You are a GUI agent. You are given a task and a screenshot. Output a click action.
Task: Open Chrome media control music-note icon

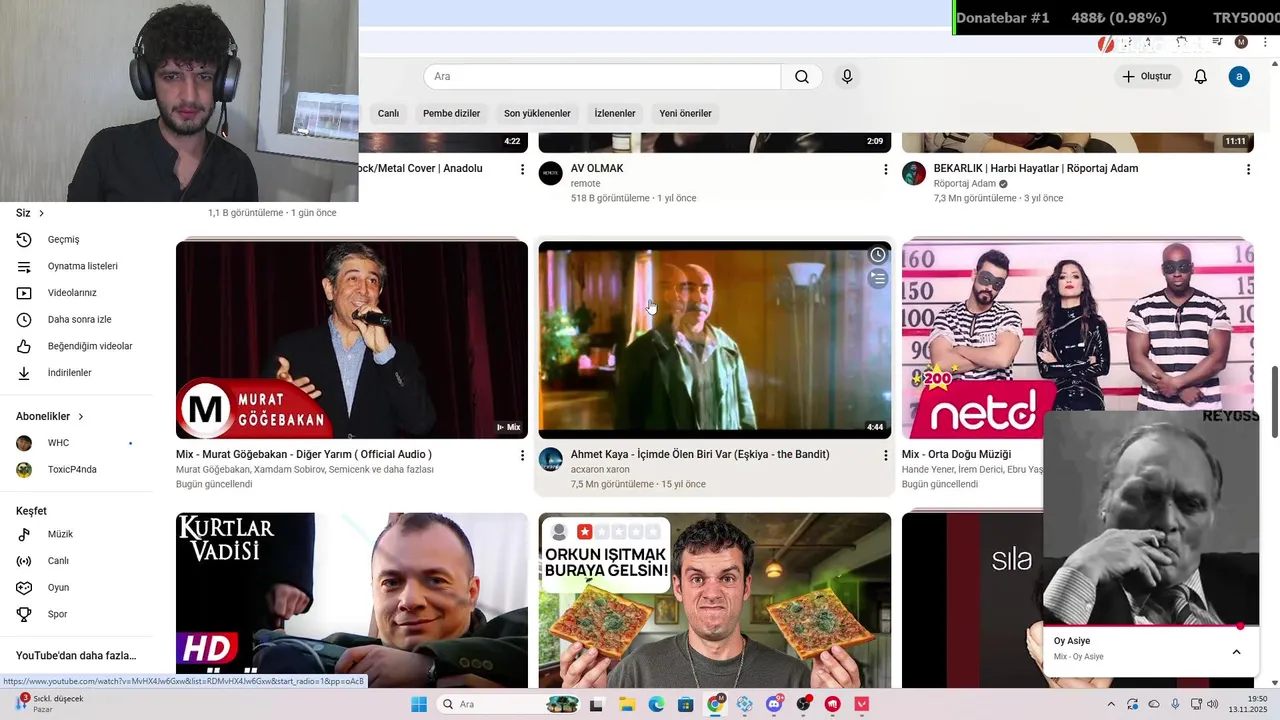click(1217, 42)
